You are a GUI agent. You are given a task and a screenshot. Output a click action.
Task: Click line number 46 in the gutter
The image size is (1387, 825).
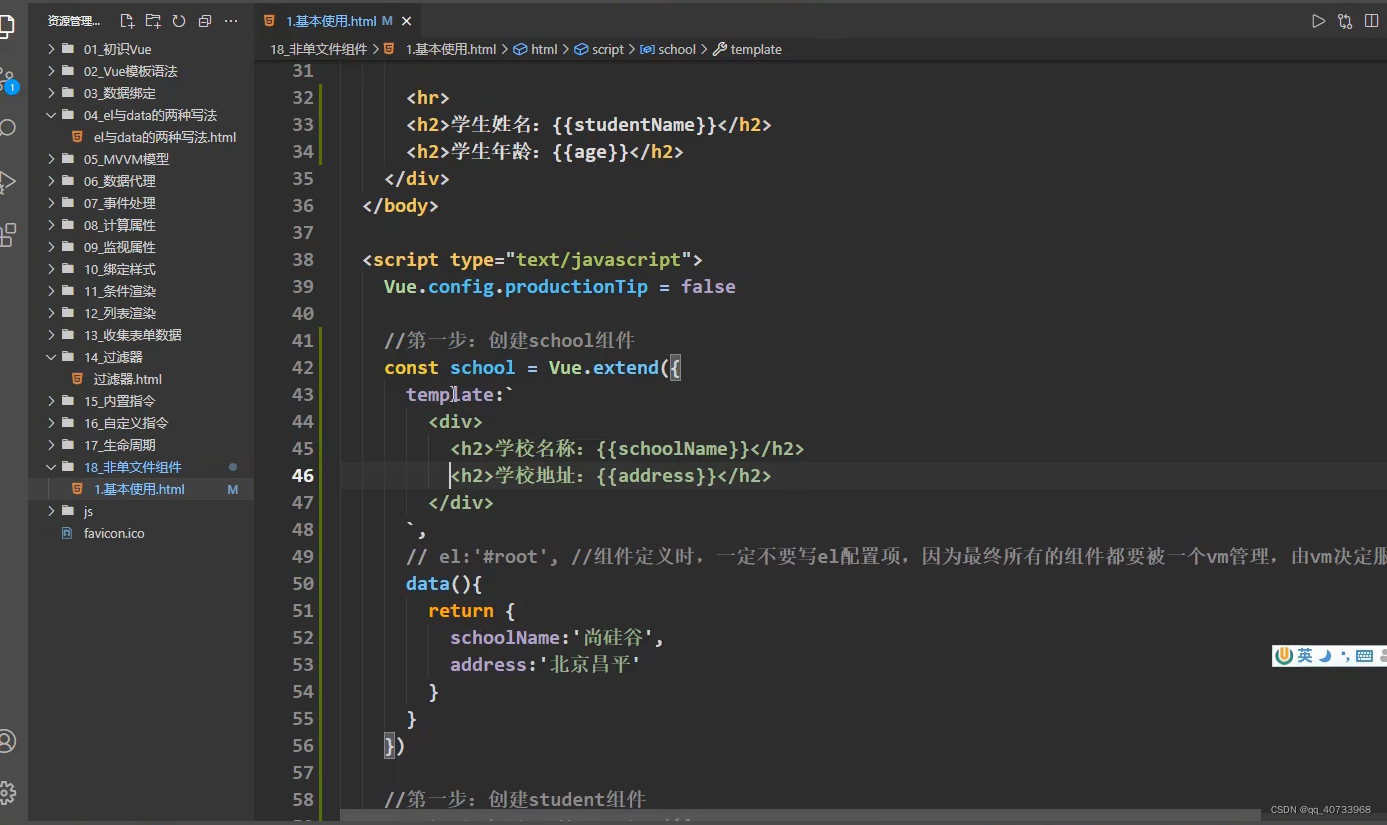pyautogui.click(x=302, y=475)
